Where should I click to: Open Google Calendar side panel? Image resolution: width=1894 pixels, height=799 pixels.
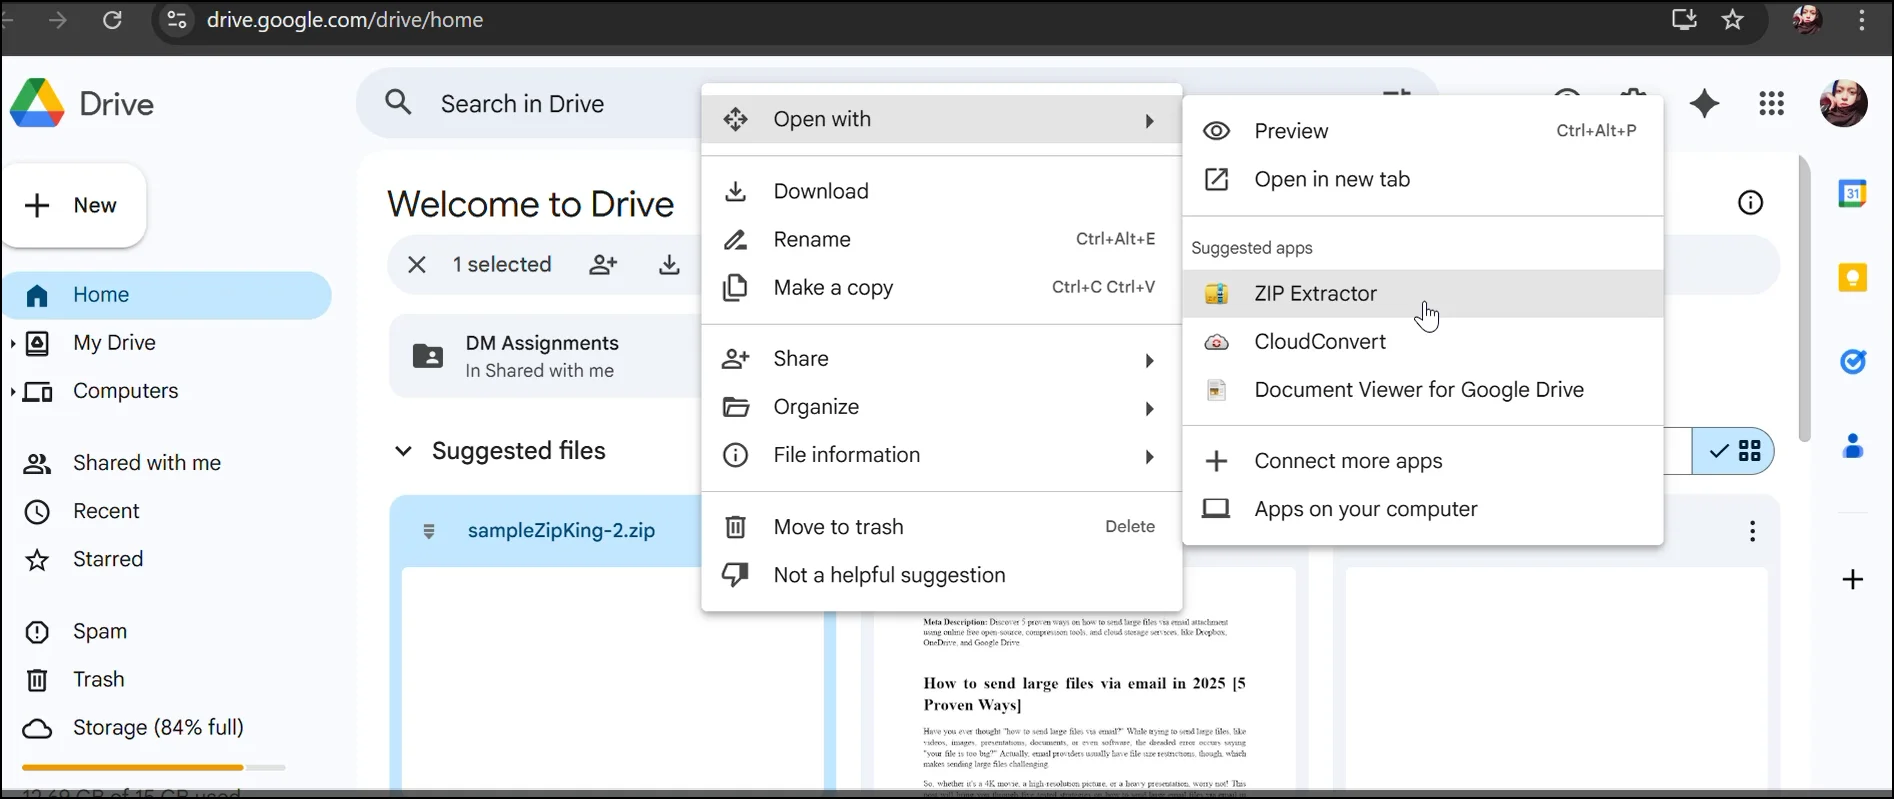[1852, 194]
